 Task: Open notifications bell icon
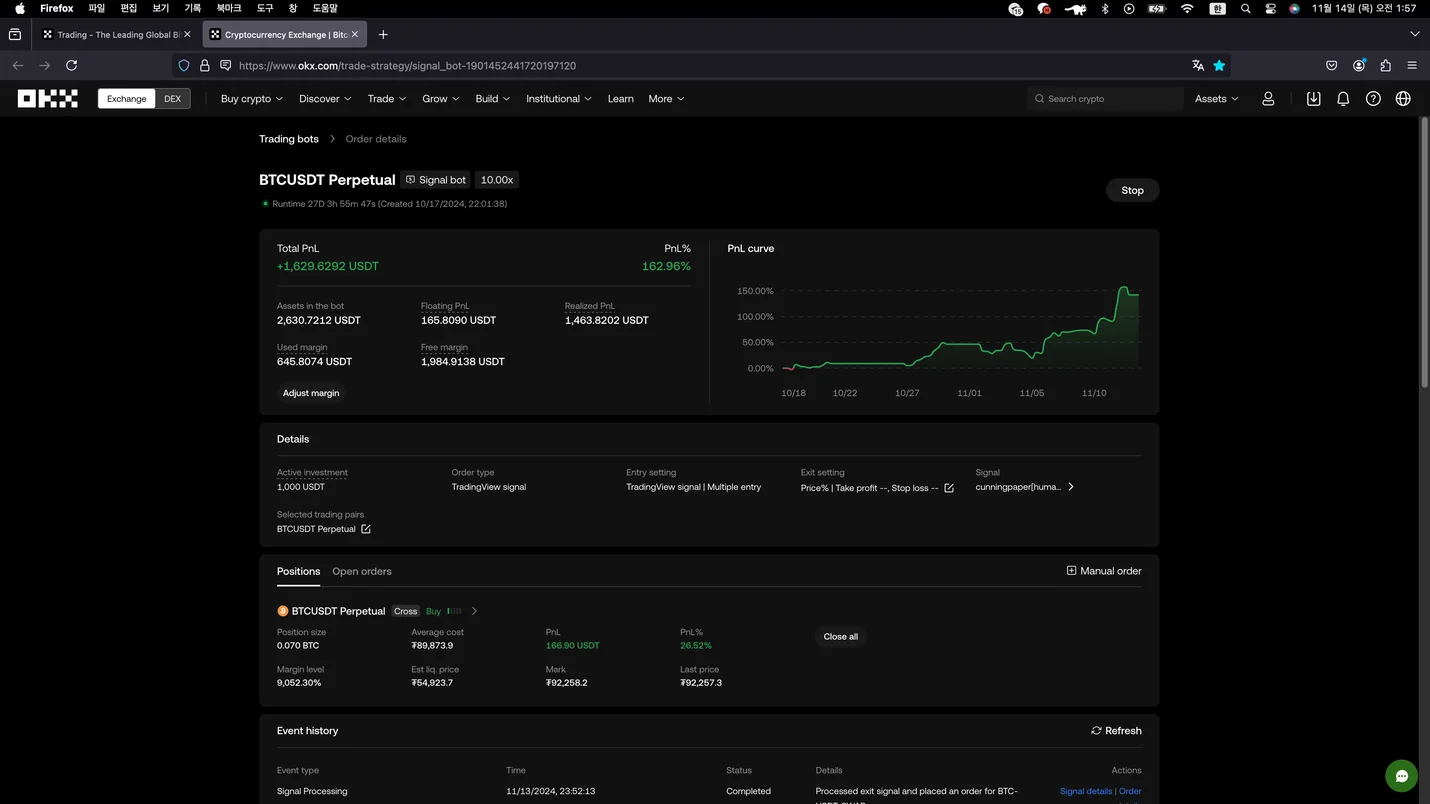pos(1343,99)
